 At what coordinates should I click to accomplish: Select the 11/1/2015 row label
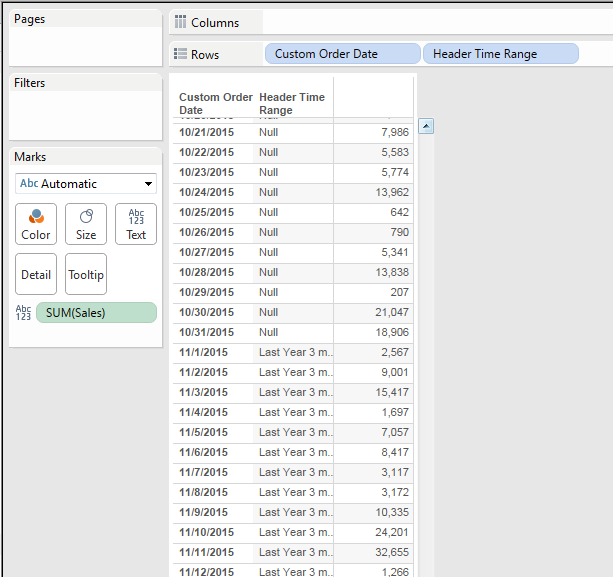[203, 352]
